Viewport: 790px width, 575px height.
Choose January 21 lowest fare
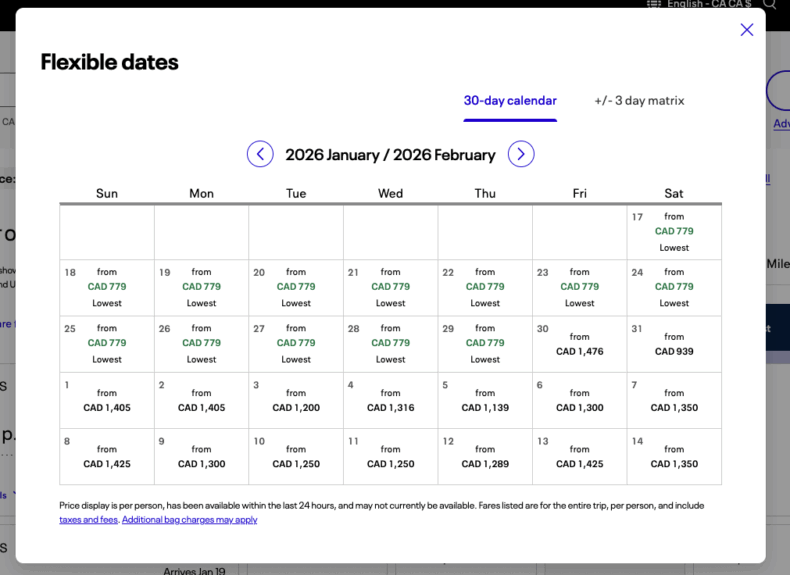pos(390,288)
